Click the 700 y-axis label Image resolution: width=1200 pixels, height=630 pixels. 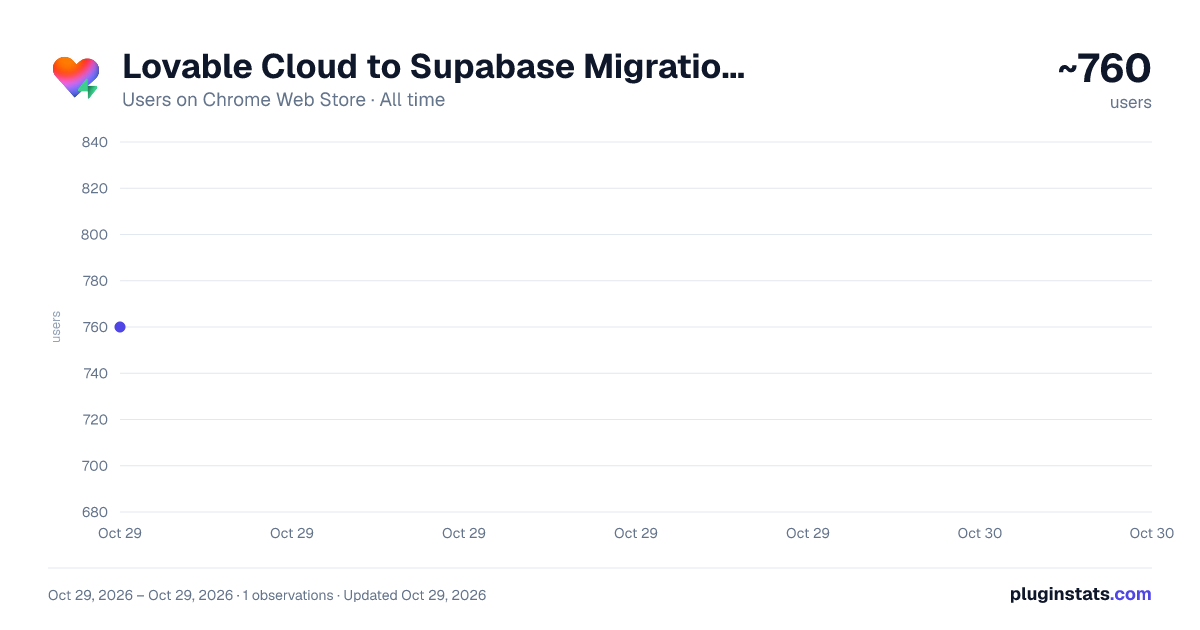pos(95,466)
